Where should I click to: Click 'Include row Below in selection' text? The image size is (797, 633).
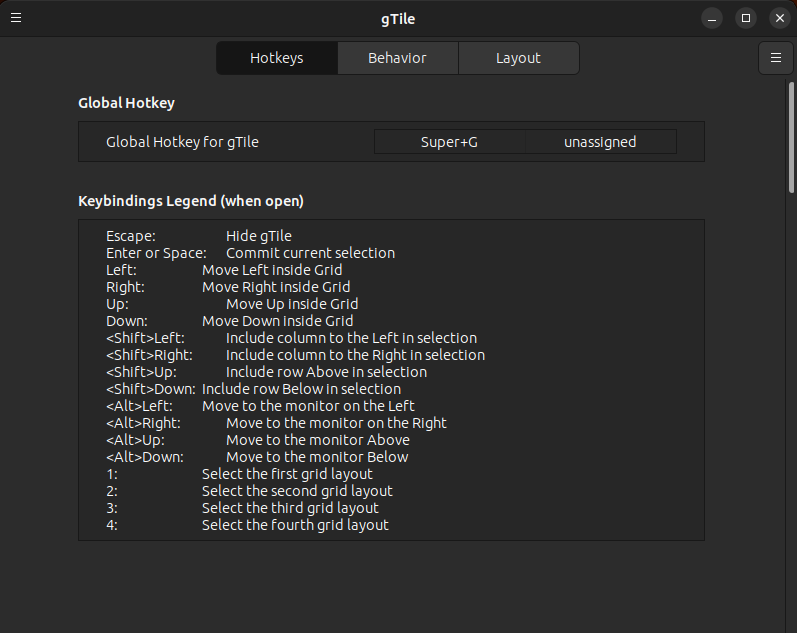301,389
